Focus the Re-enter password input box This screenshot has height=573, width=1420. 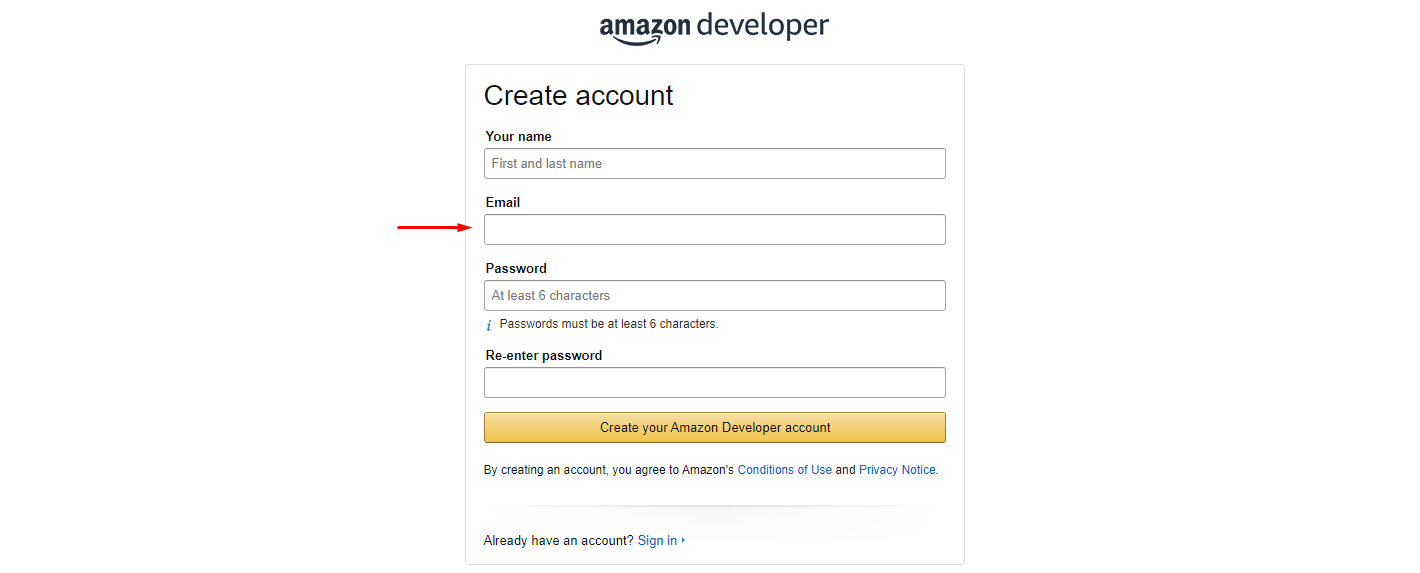point(714,383)
